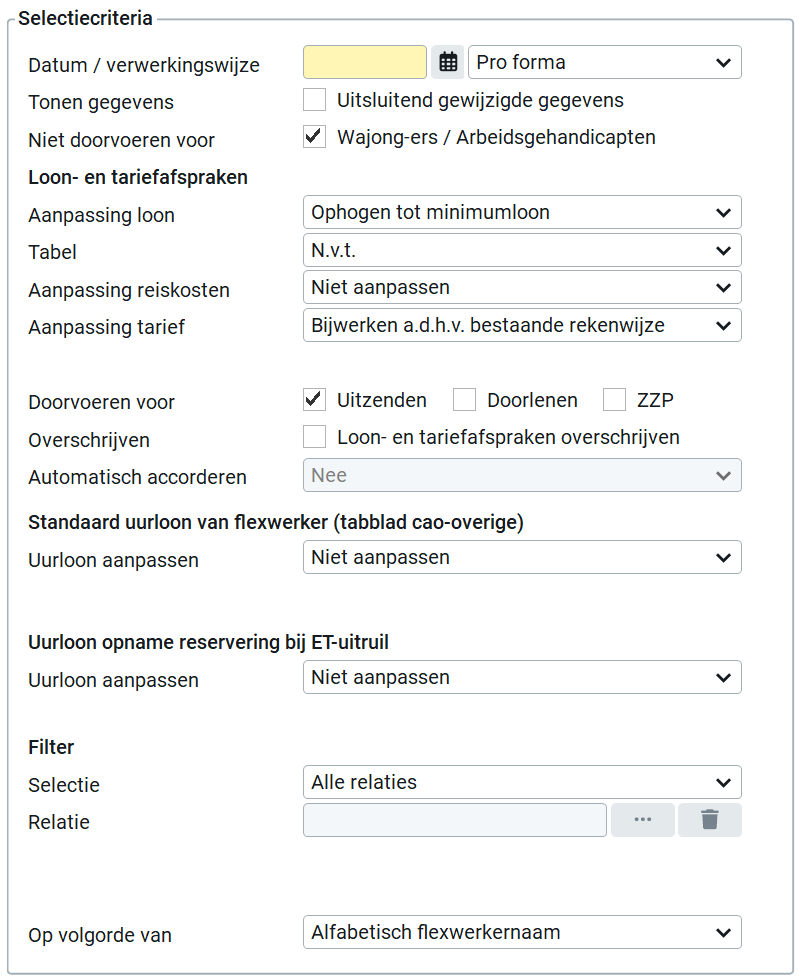Expand the Aanpassing loon dropdown
799x977 pixels.
coord(521,212)
